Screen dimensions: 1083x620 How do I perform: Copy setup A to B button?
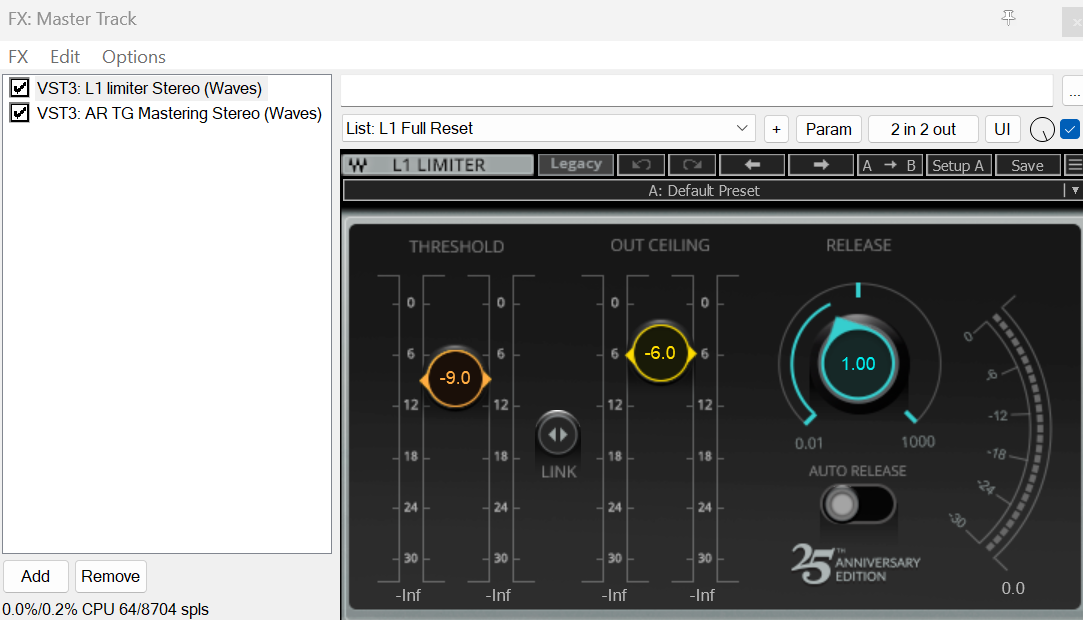coord(890,165)
